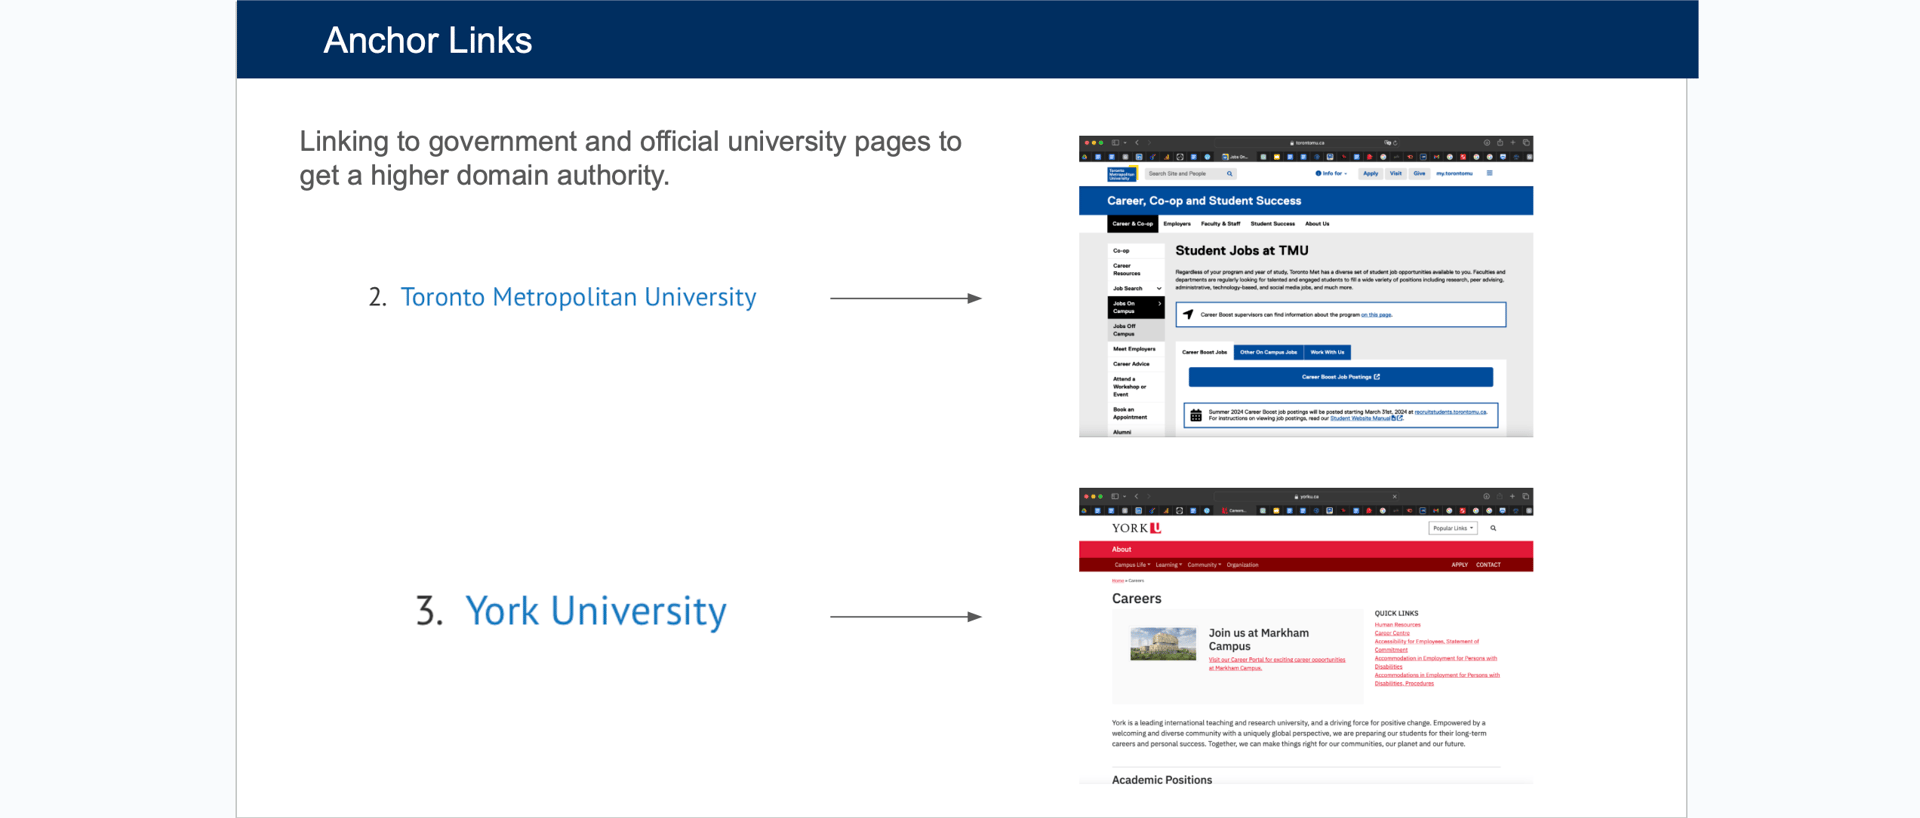Open the Popular Links dropdown
The height and width of the screenshot is (818, 1920).
click(x=1453, y=528)
